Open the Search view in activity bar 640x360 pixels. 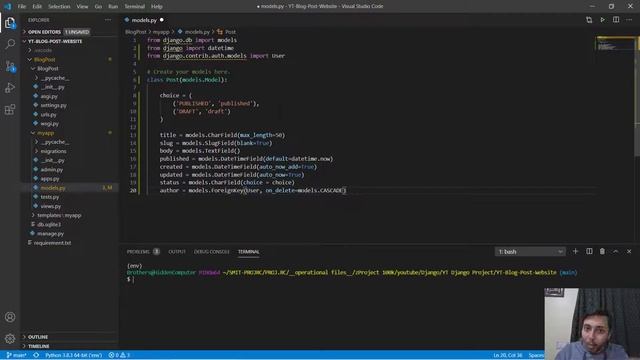tap(10, 44)
